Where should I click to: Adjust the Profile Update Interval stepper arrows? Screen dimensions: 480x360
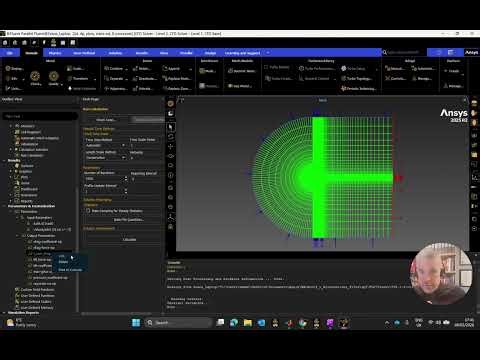(126, 191)
